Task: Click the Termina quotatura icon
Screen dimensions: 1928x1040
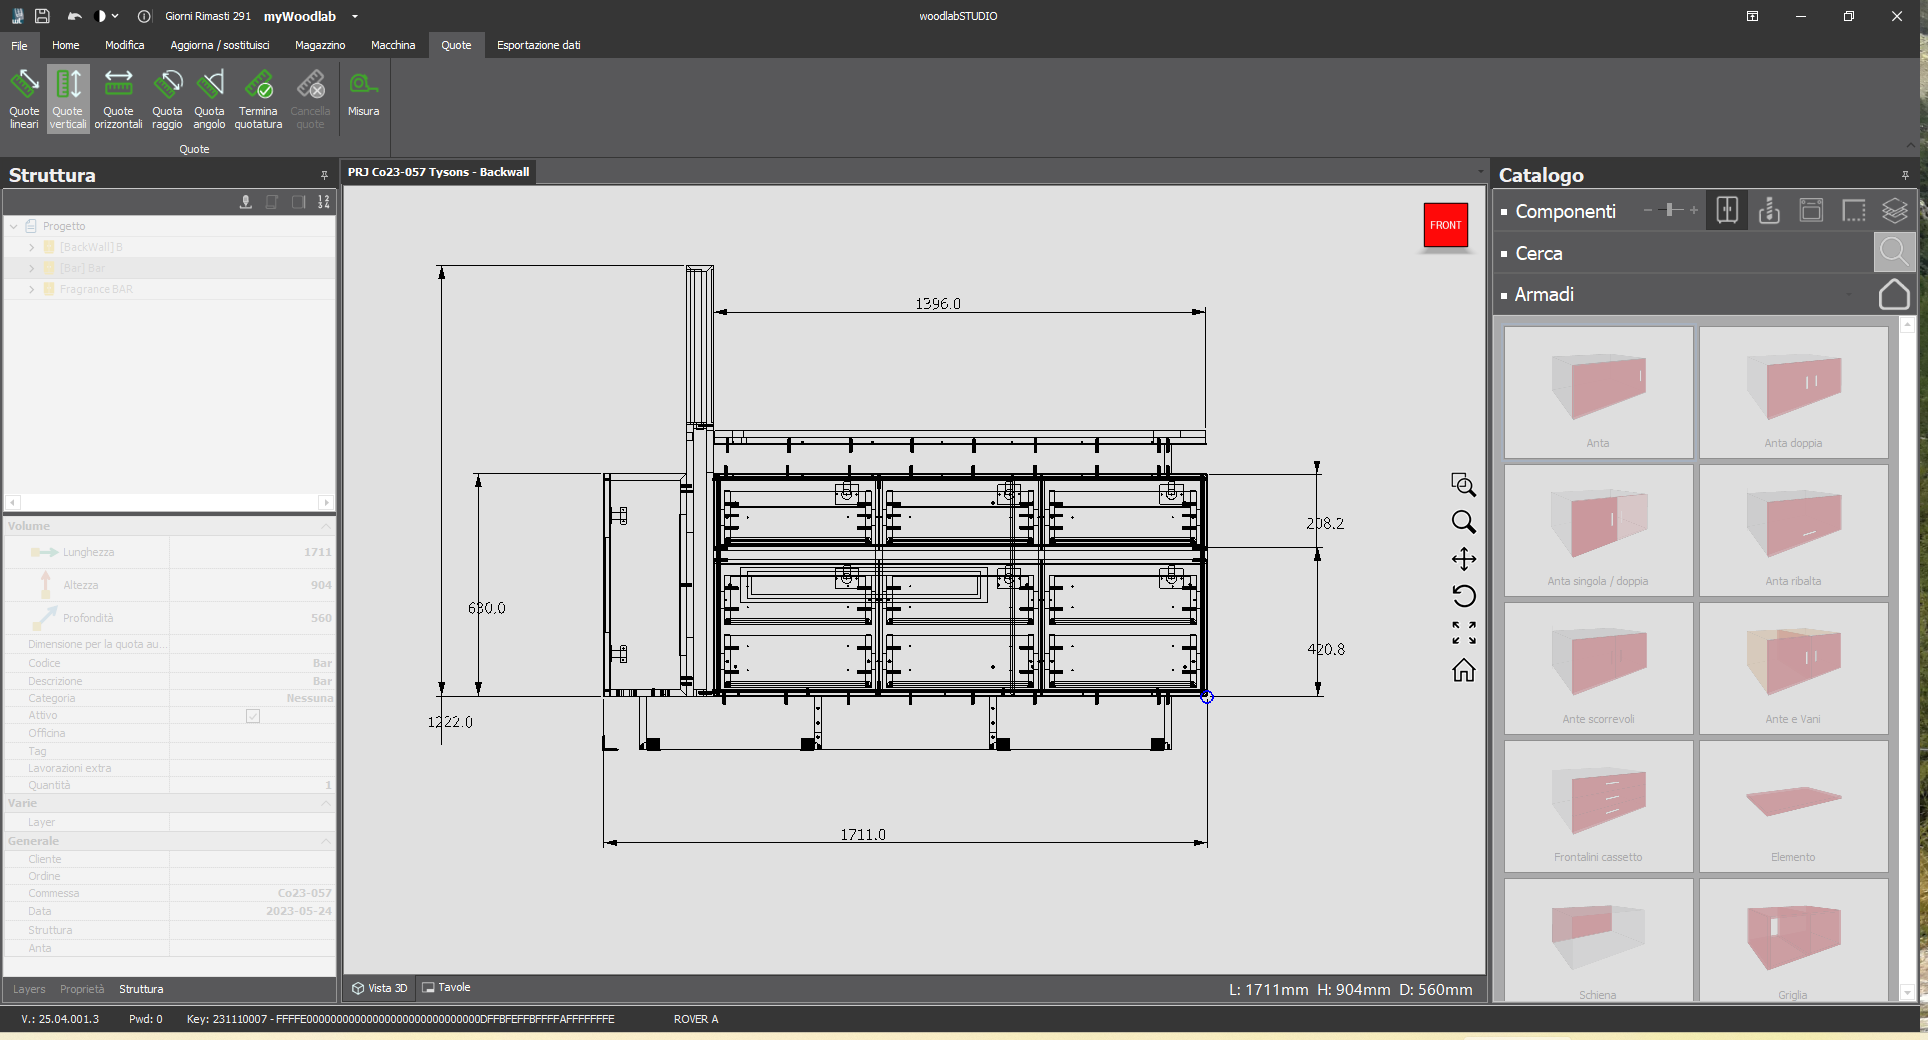Action: click(x=258, y=97)
